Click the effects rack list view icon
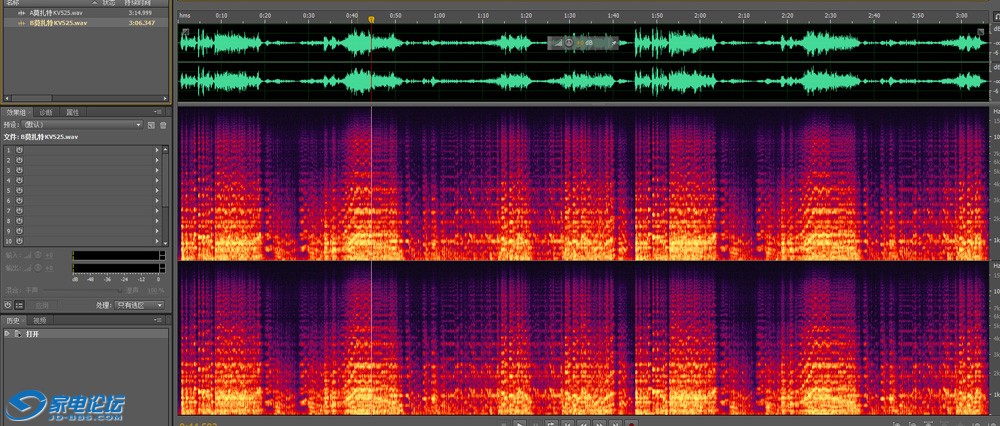This screenshot has height=426, width=1000. [x=20, y=305]
